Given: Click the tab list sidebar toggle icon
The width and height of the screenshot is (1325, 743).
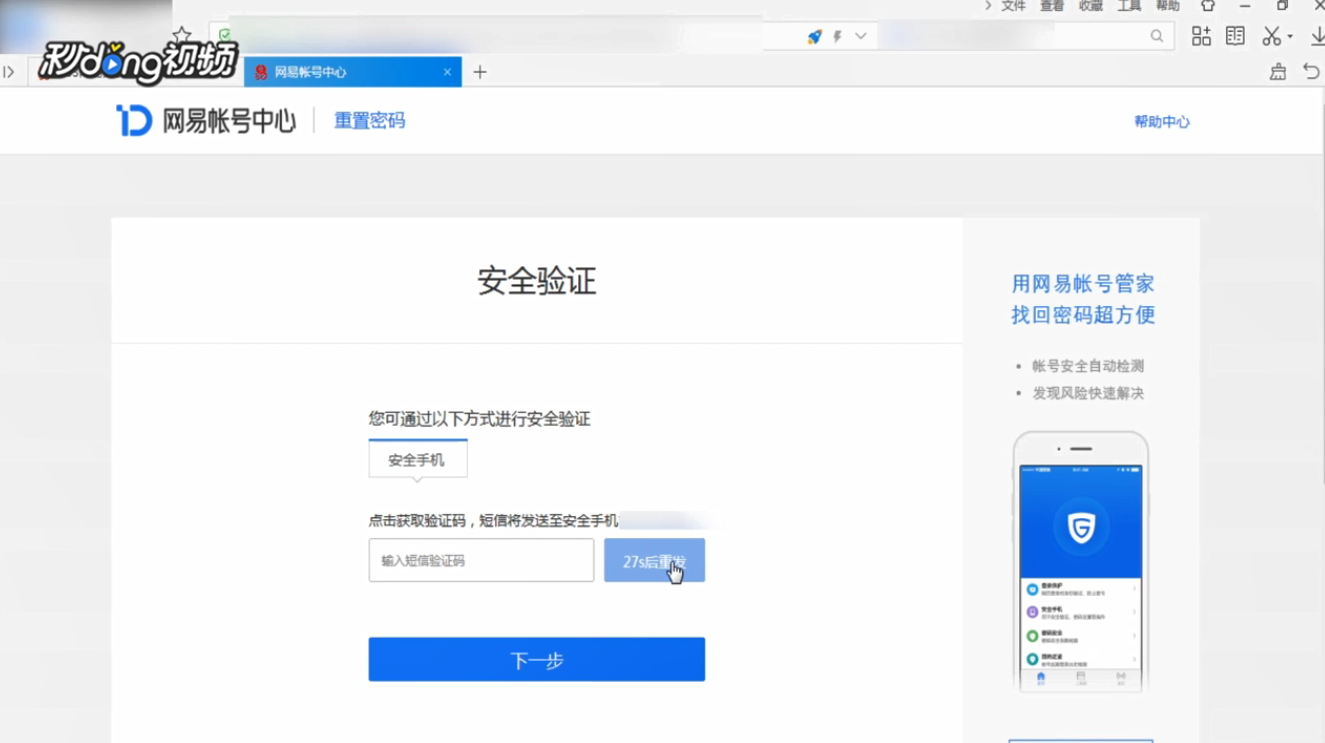Looking at the screenshot, I should [9, 72].
